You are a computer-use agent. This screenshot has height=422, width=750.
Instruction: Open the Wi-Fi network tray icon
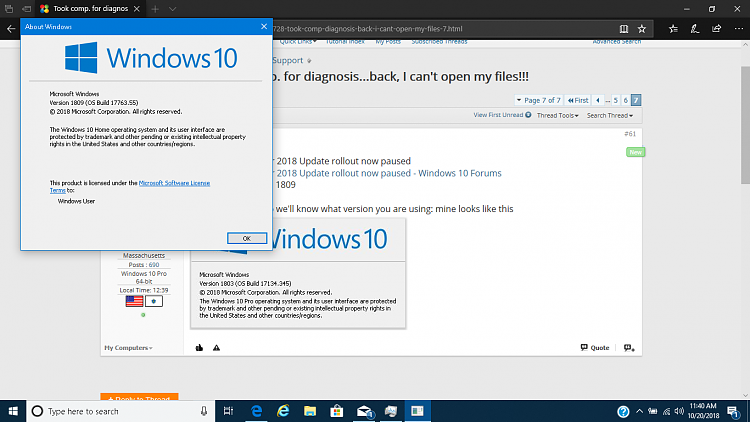(666, 411)
